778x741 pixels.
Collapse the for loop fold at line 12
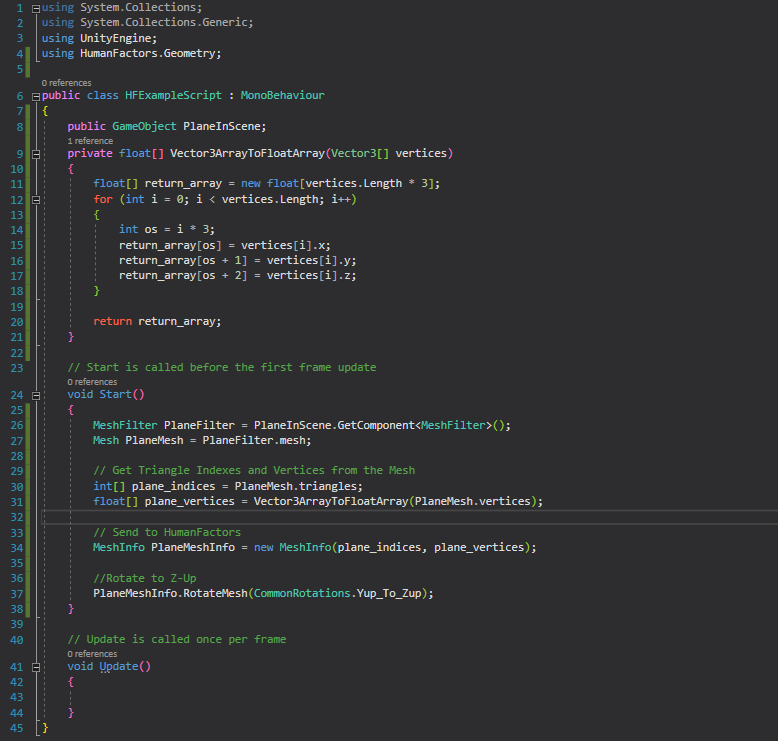36,200
